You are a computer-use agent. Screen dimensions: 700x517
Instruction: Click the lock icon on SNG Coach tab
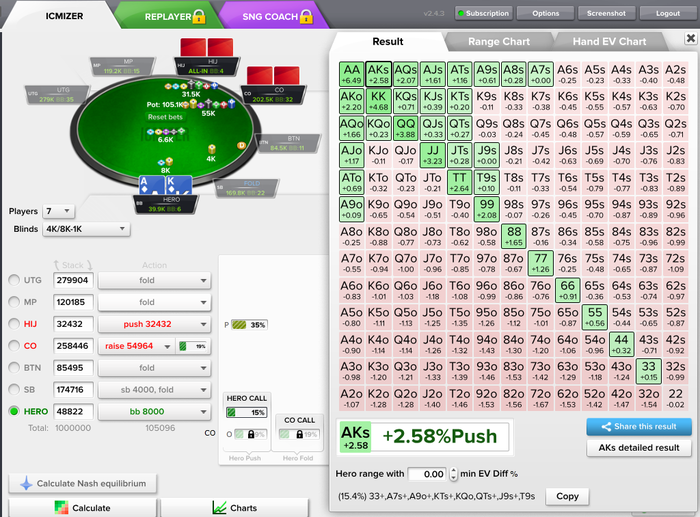306,17
